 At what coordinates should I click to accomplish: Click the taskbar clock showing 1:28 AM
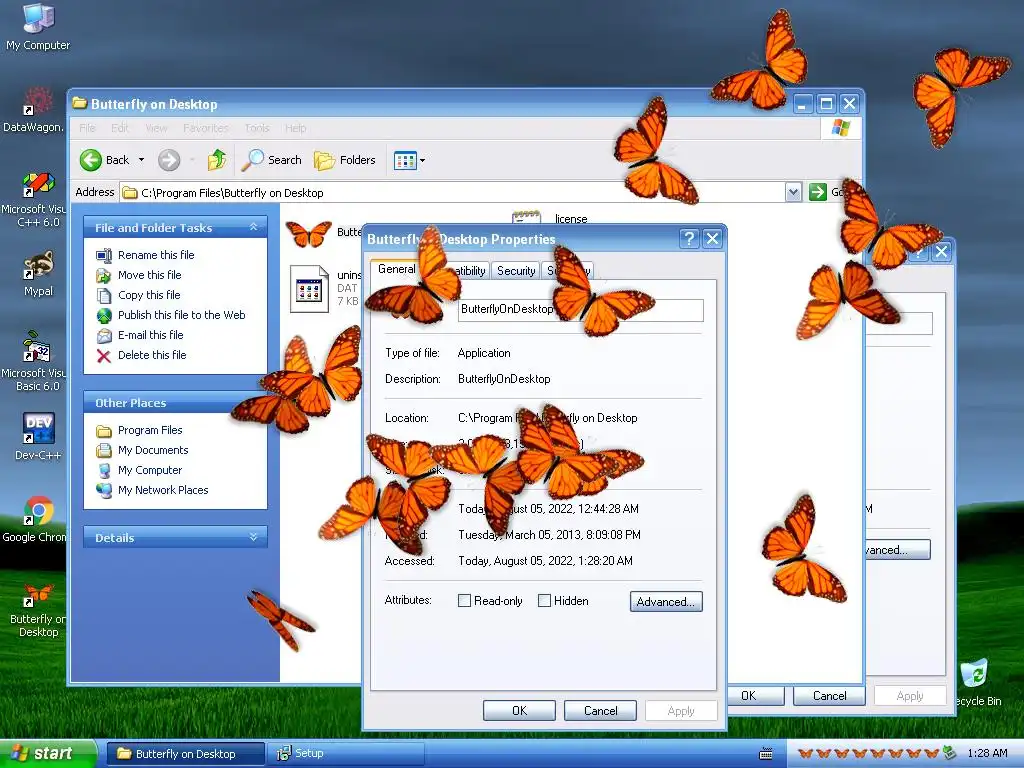(x=987, y=754)
